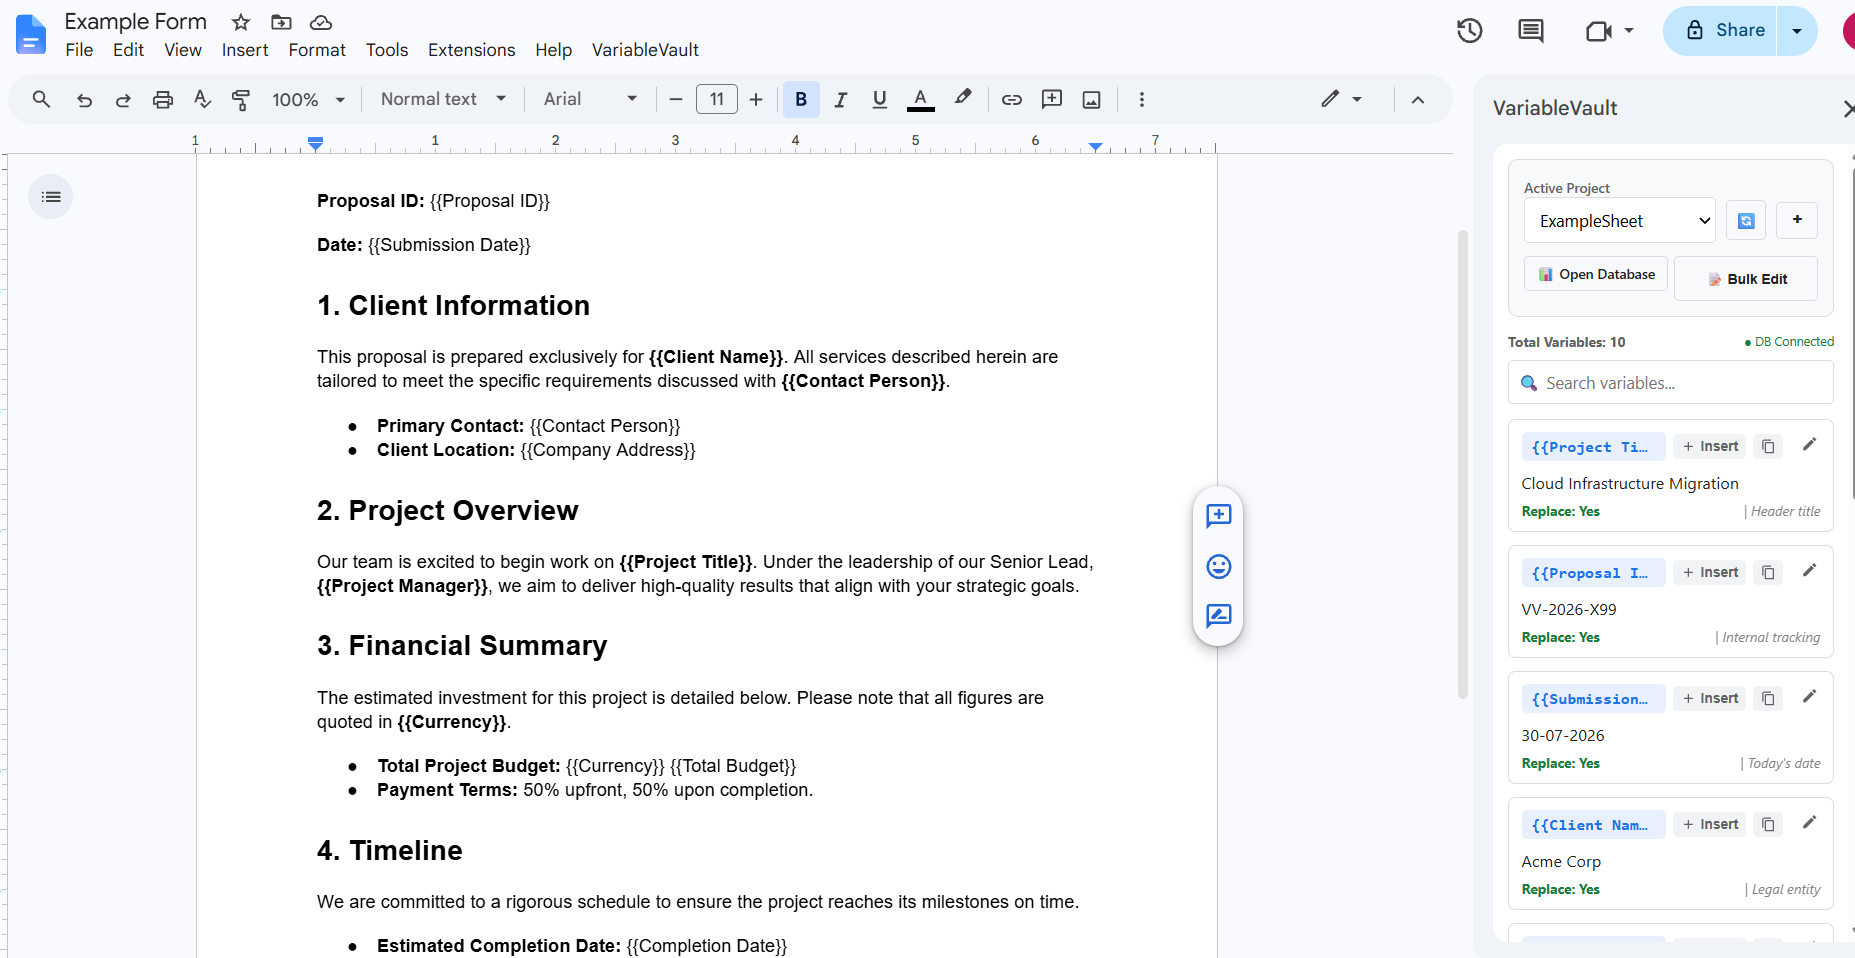1855x958 pixels.
Task: Click the font size field
Action: pos(717,99)
